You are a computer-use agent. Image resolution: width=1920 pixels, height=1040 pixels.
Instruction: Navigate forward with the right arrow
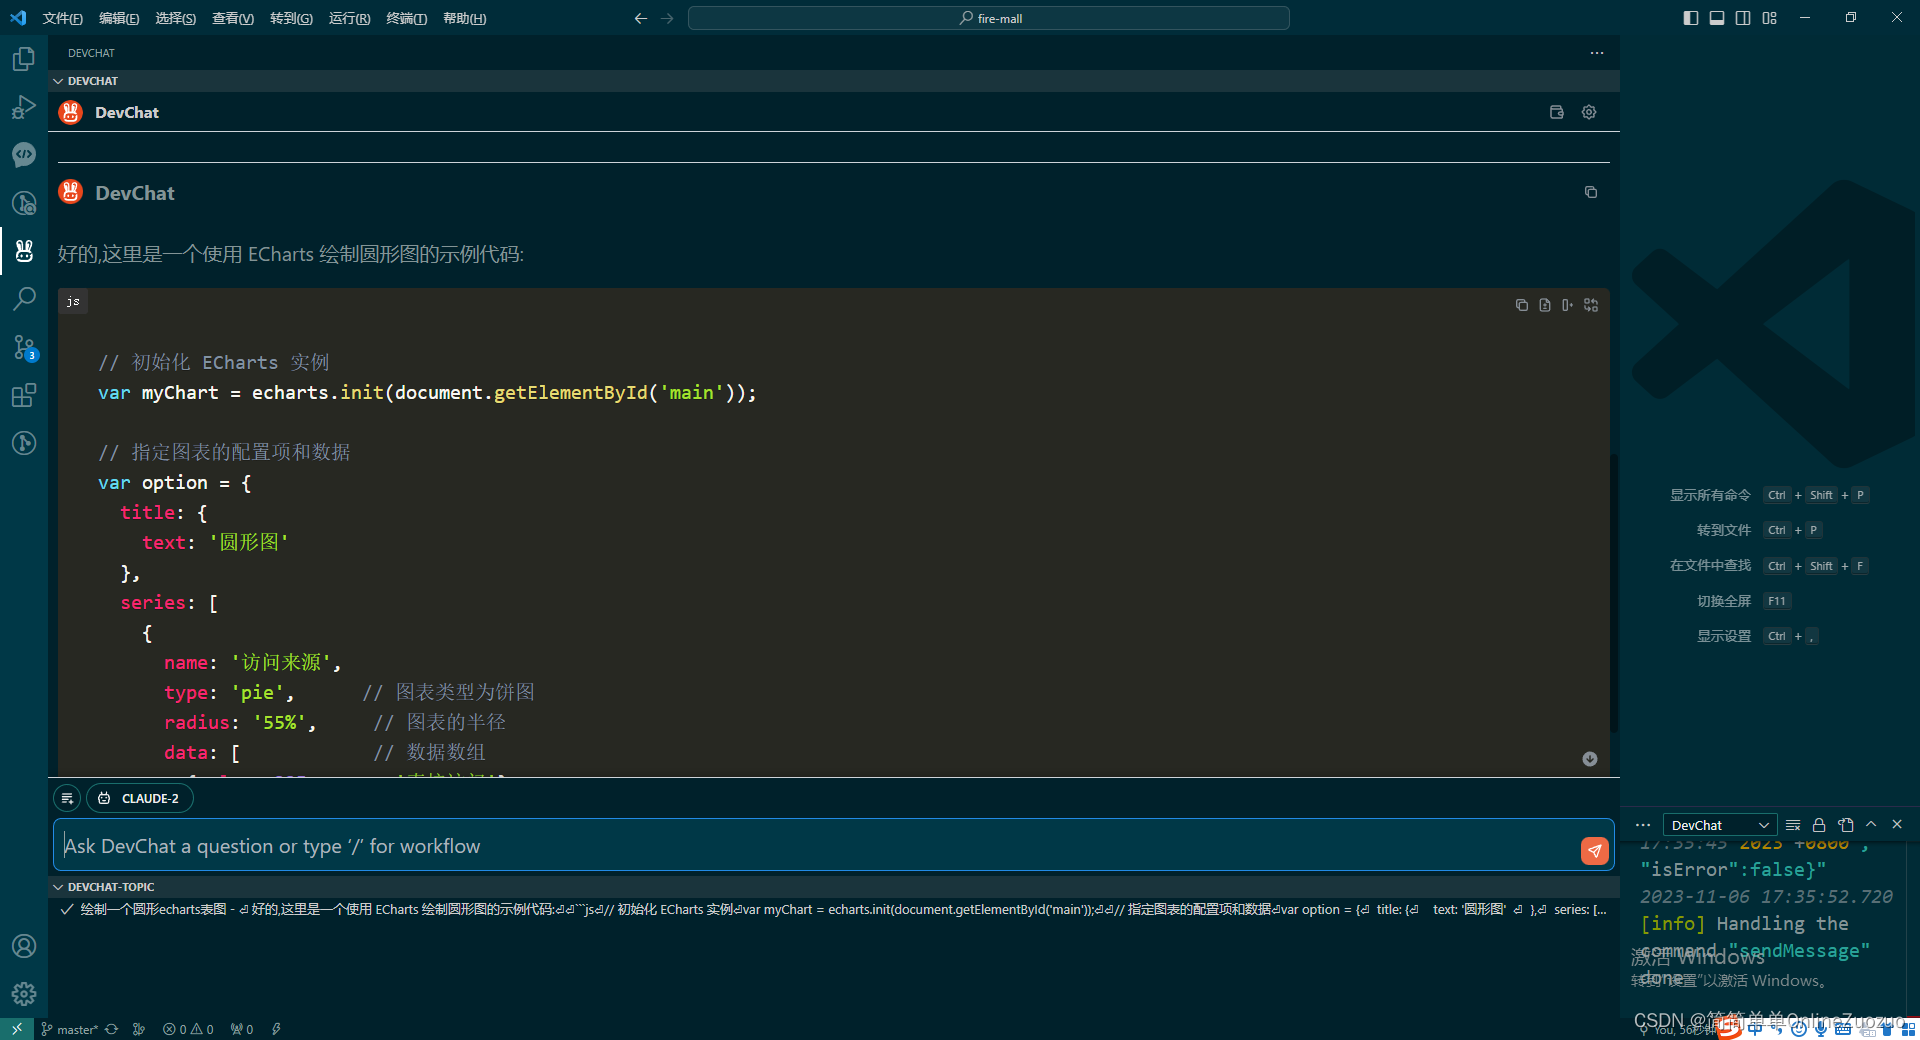[667, 18]
